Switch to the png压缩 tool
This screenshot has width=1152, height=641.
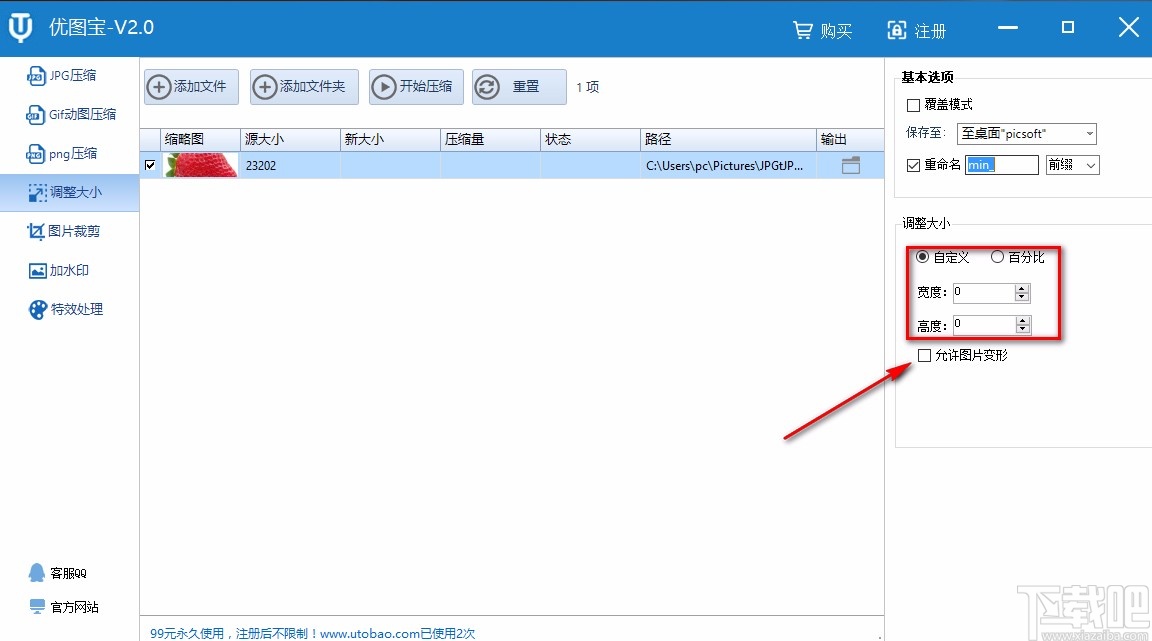coord(67,153)
